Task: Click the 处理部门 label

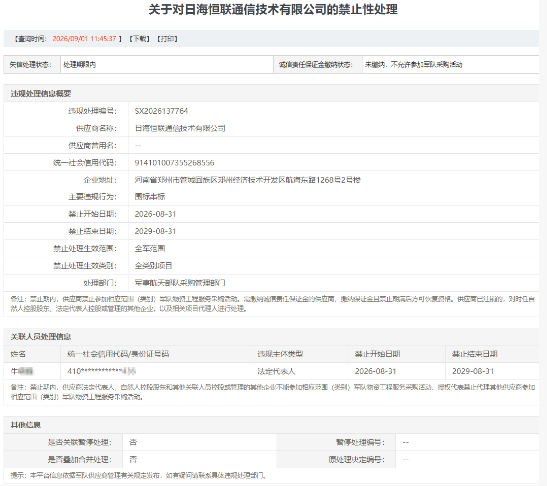Action: 100,283
